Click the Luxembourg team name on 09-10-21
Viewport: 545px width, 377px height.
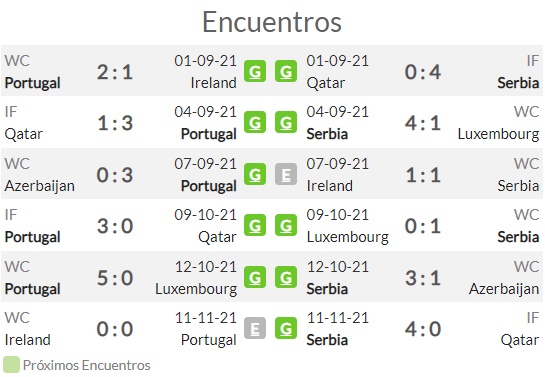348,237
